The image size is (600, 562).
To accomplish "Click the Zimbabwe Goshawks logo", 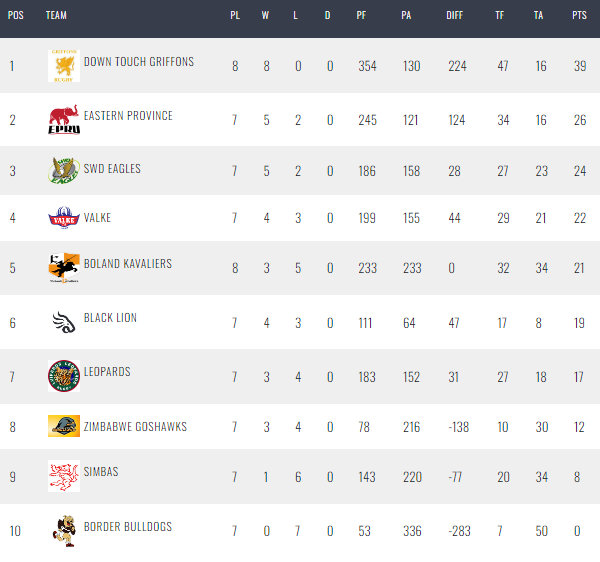I will 64,426.
